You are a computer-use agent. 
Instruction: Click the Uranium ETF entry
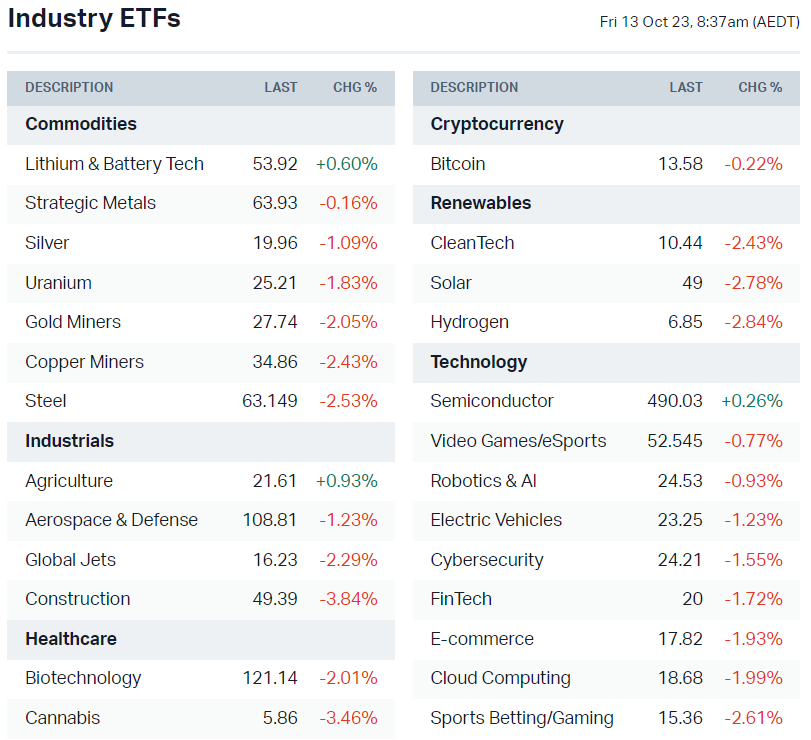click(x=58, y=283)
